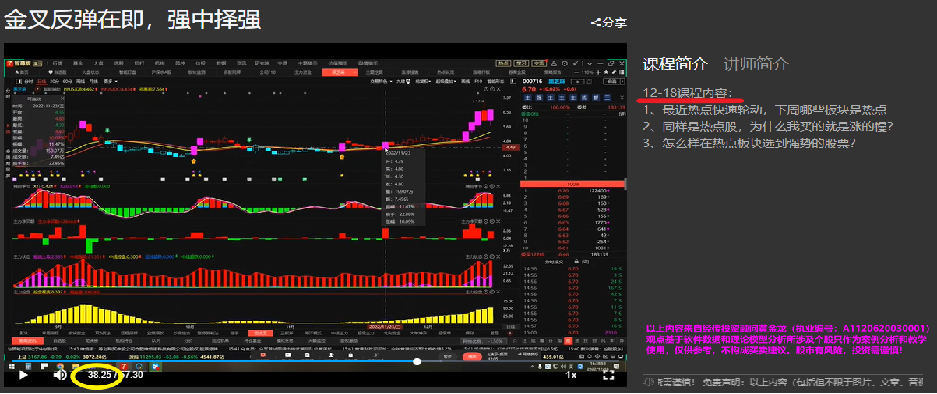The height and width of the screenshot is (394, 937).
Task: Click the orange button on the bottom status bar
Action: point(473,356)
